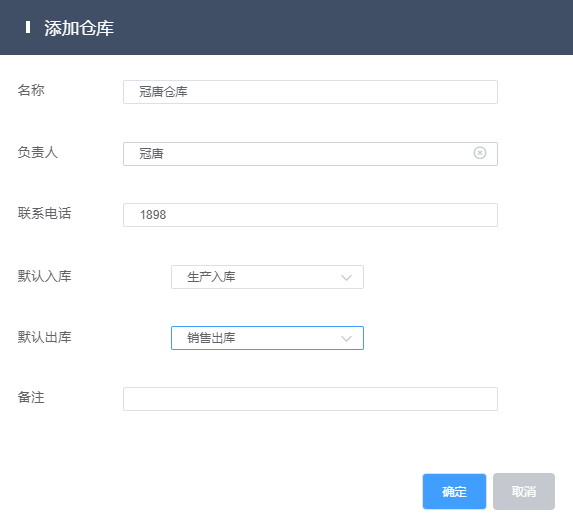This screenshot has height=525, width=573.
Task: Click the 联系电话 label
Action: (x=44, y=213)
